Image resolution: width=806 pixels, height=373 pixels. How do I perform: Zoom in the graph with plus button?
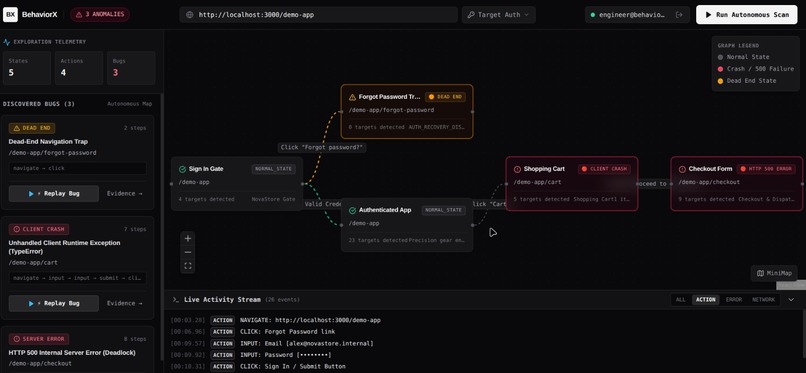coord(188,238)
